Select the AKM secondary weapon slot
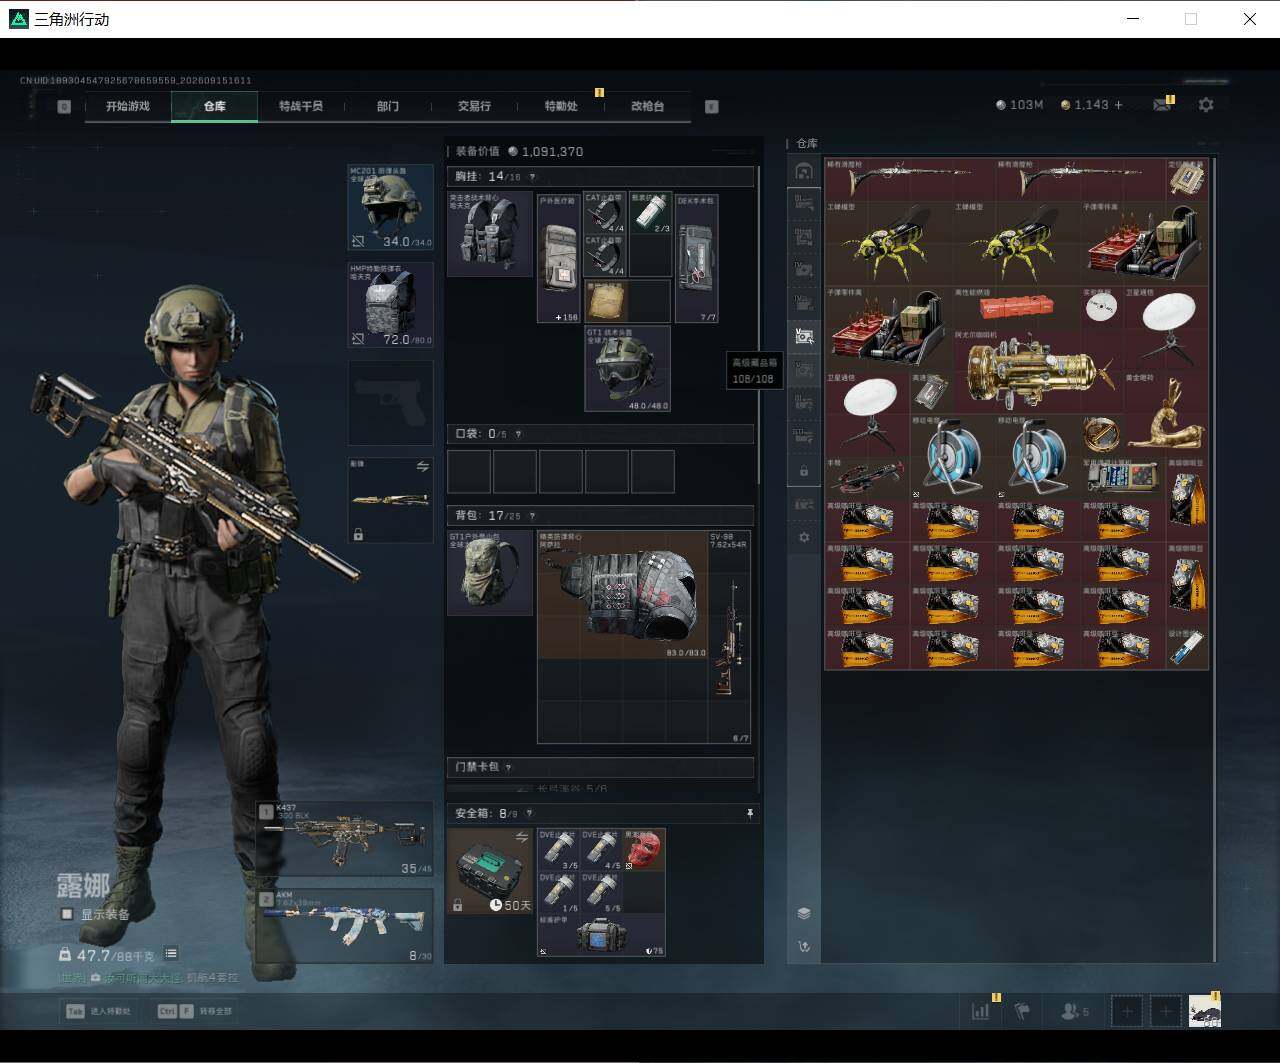Viewport: 1280px width, 1063px height. [x=345, y=926]
